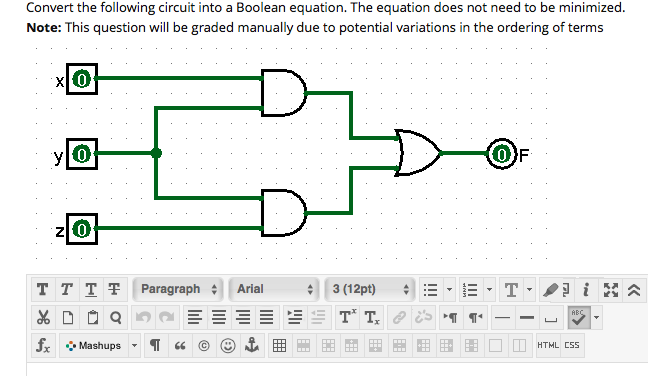Toggle strikethrough text formatting

[x=114, y=289]
